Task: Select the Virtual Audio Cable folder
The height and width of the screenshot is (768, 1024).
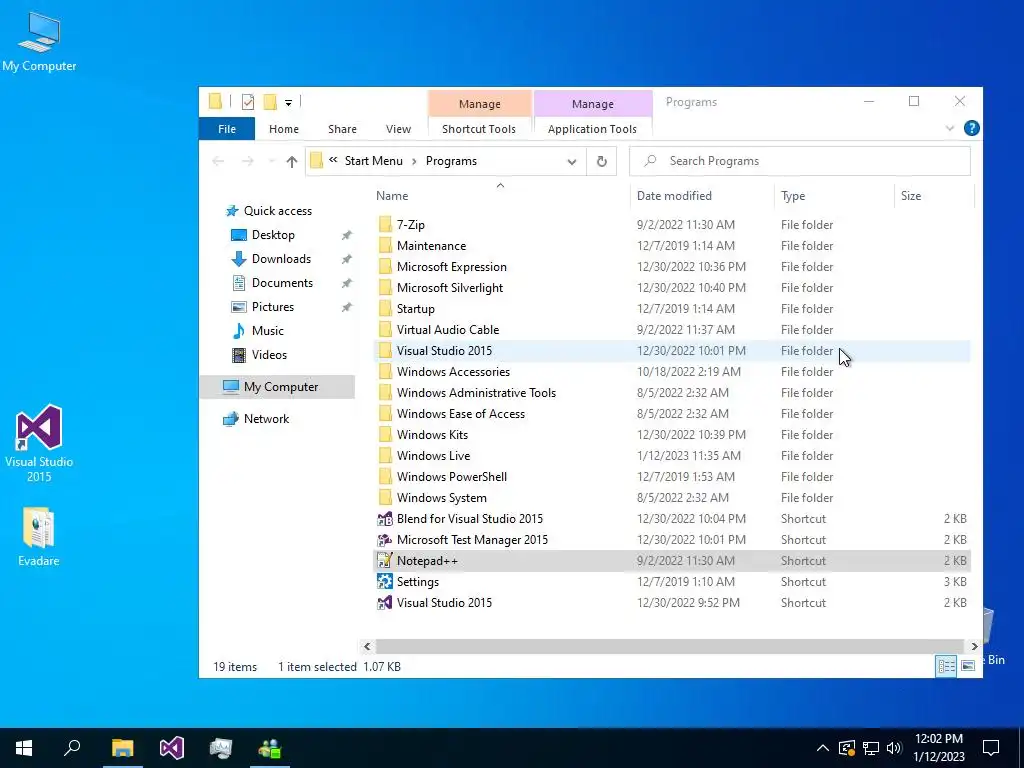Action: coord(671,330)
